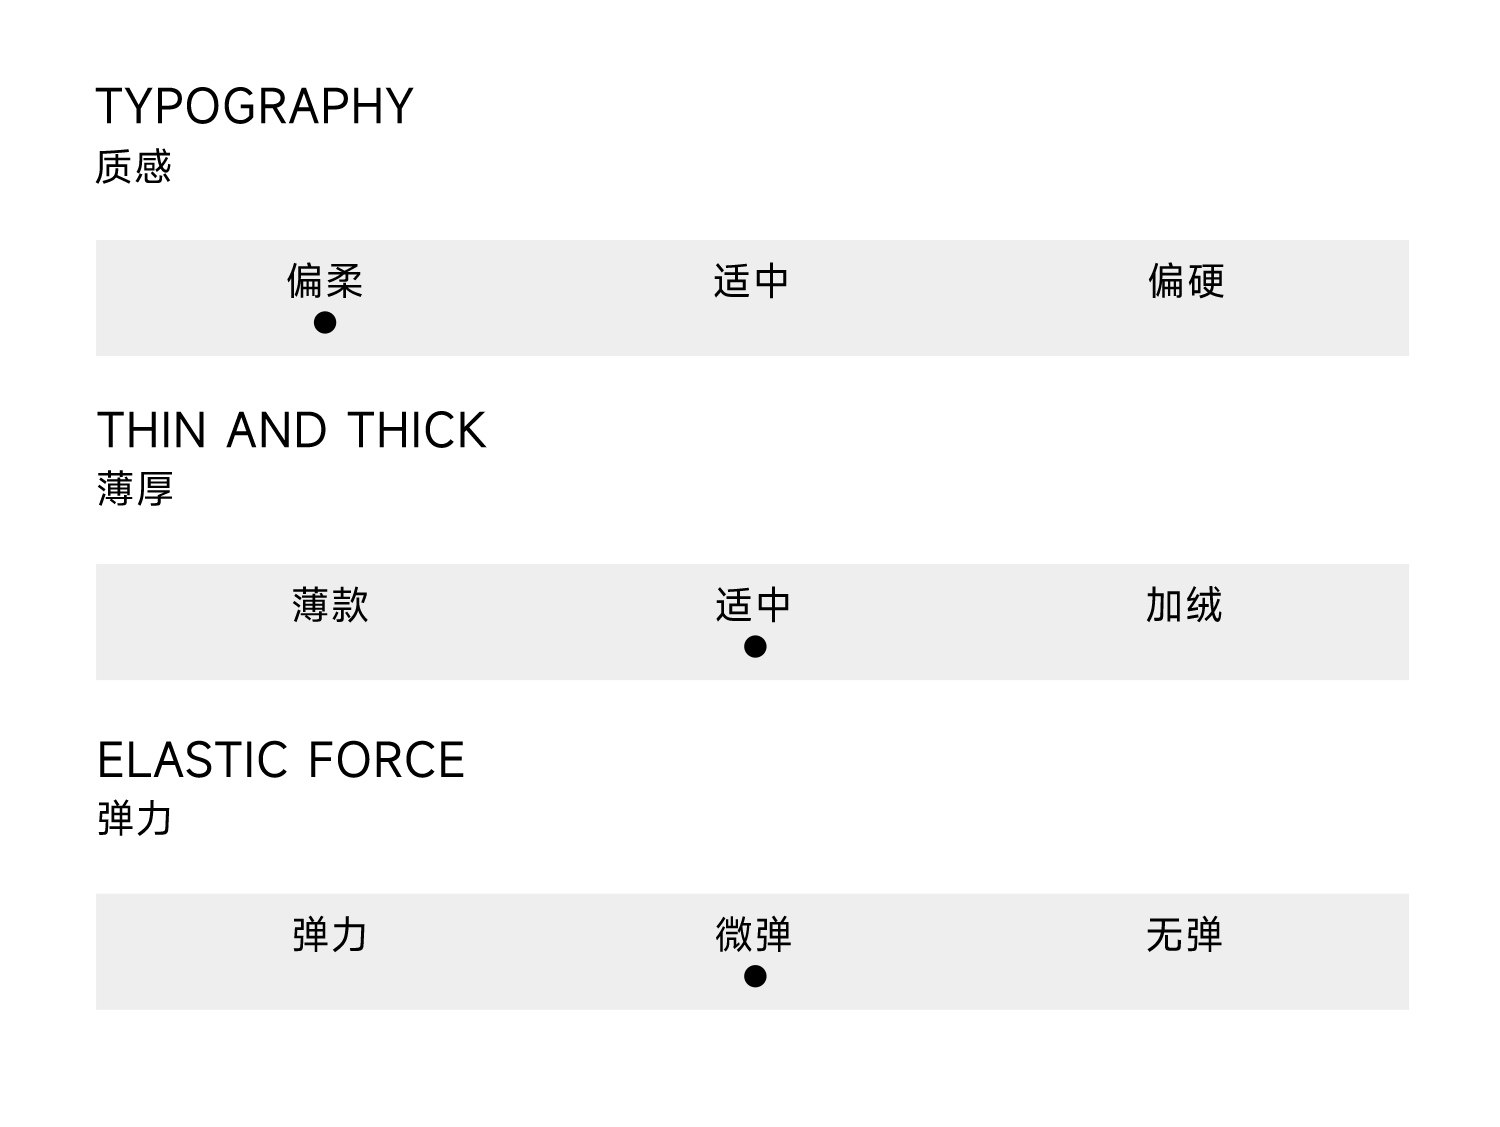Click the gray bar between 适中 and 偏硬

[x=968, y=298]
